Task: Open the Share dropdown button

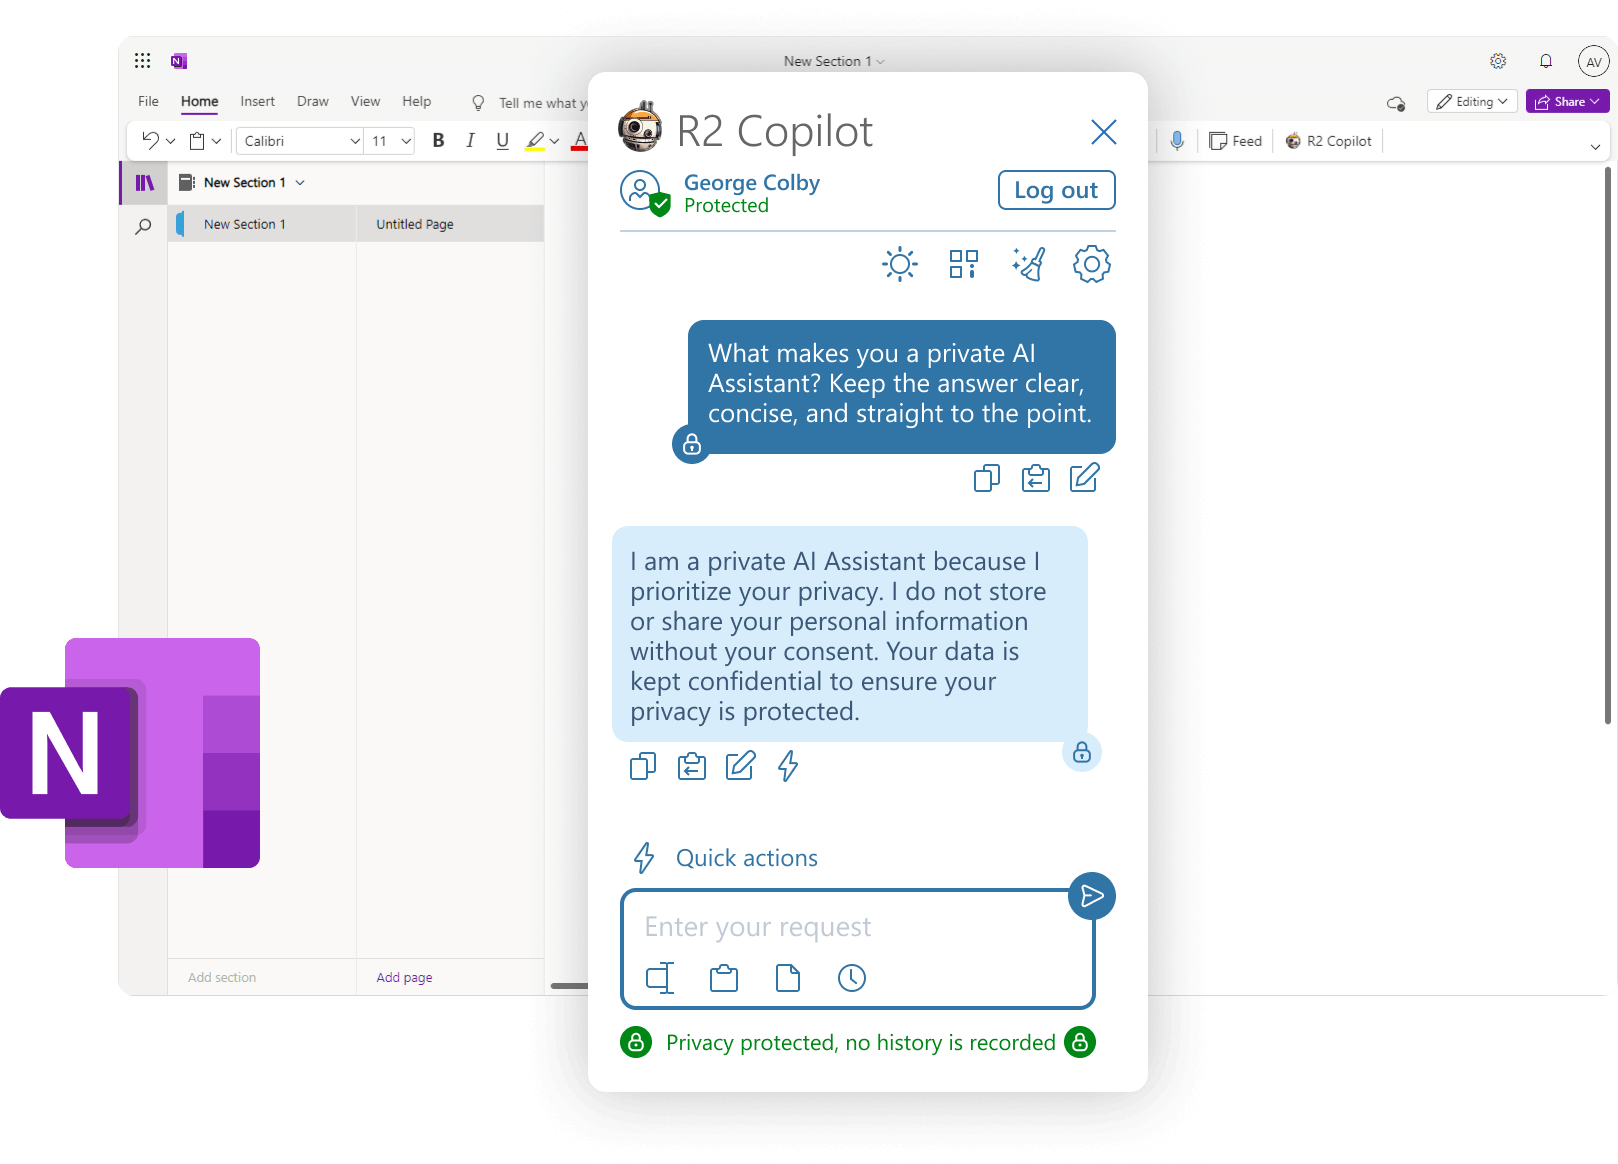Action: point(1567,101)
